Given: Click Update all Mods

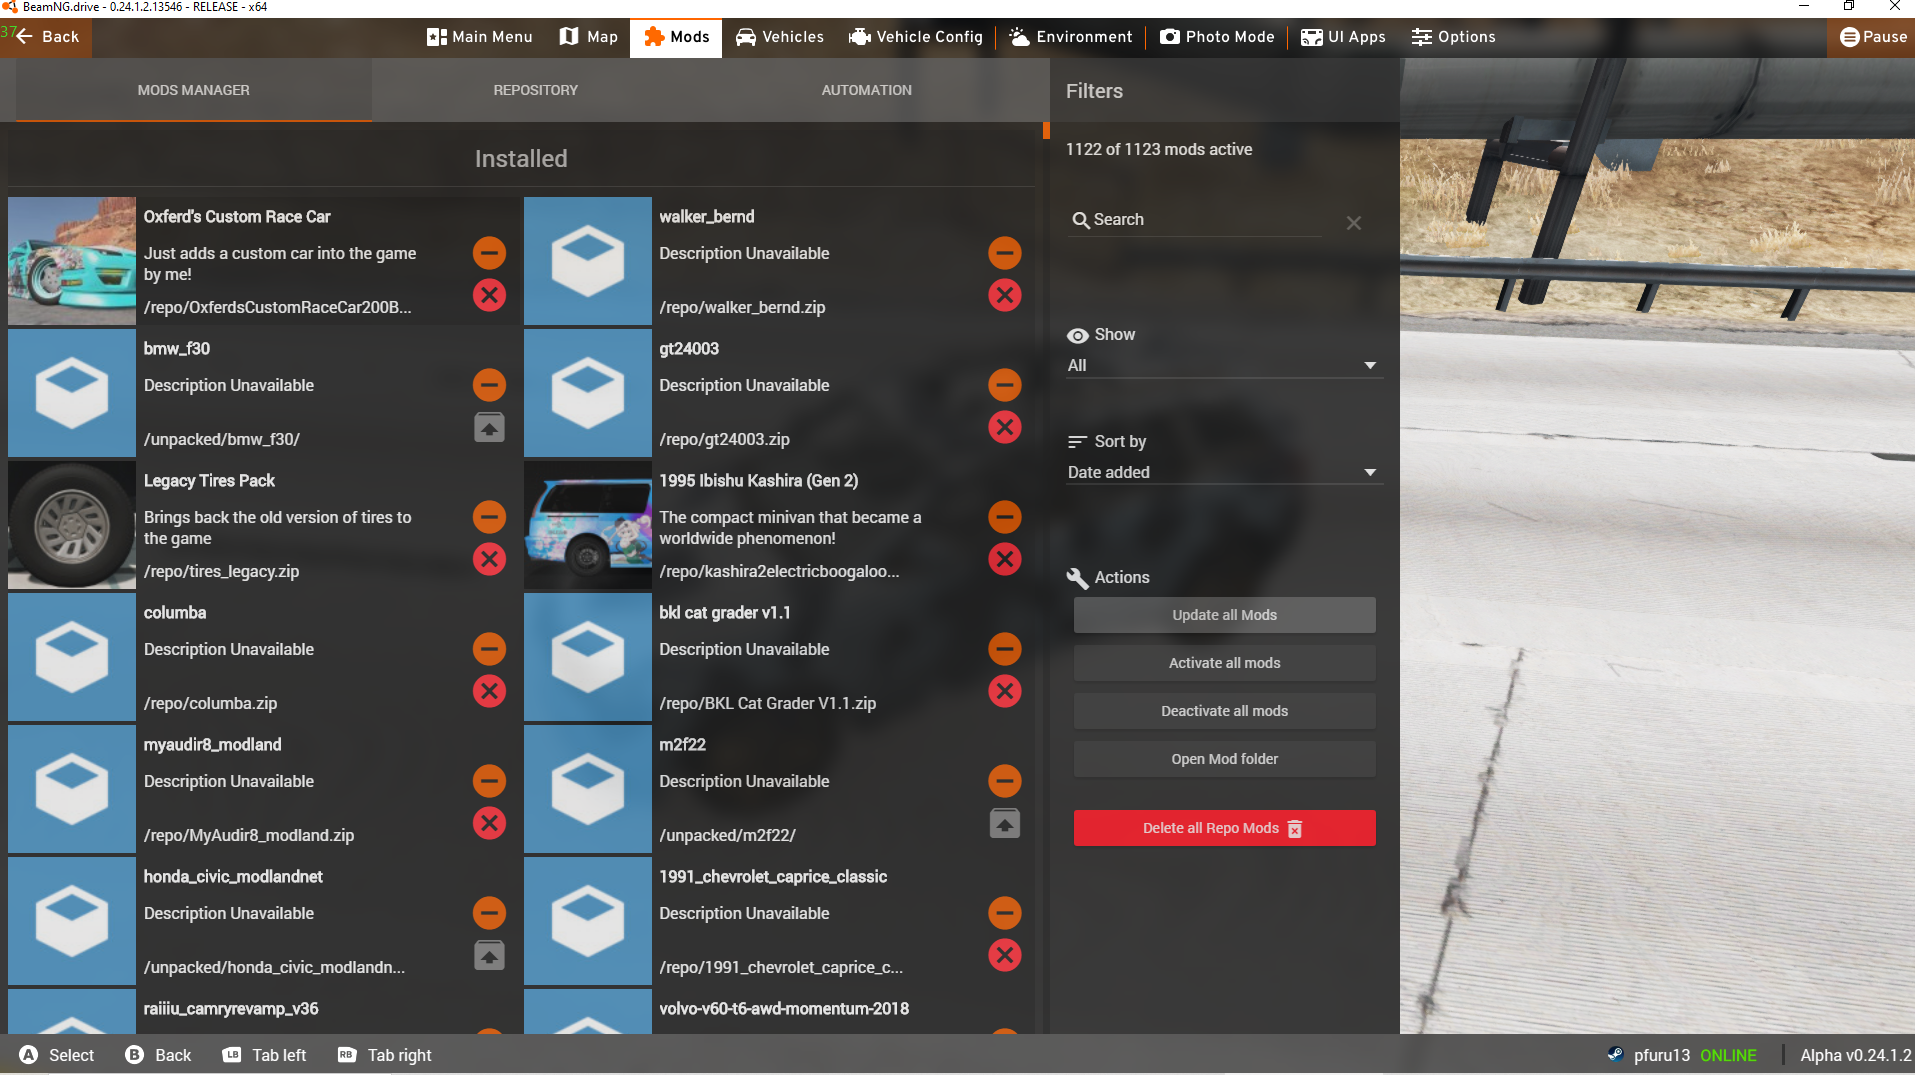Looking at the screenshot, I should click(x=1225, y=615).
